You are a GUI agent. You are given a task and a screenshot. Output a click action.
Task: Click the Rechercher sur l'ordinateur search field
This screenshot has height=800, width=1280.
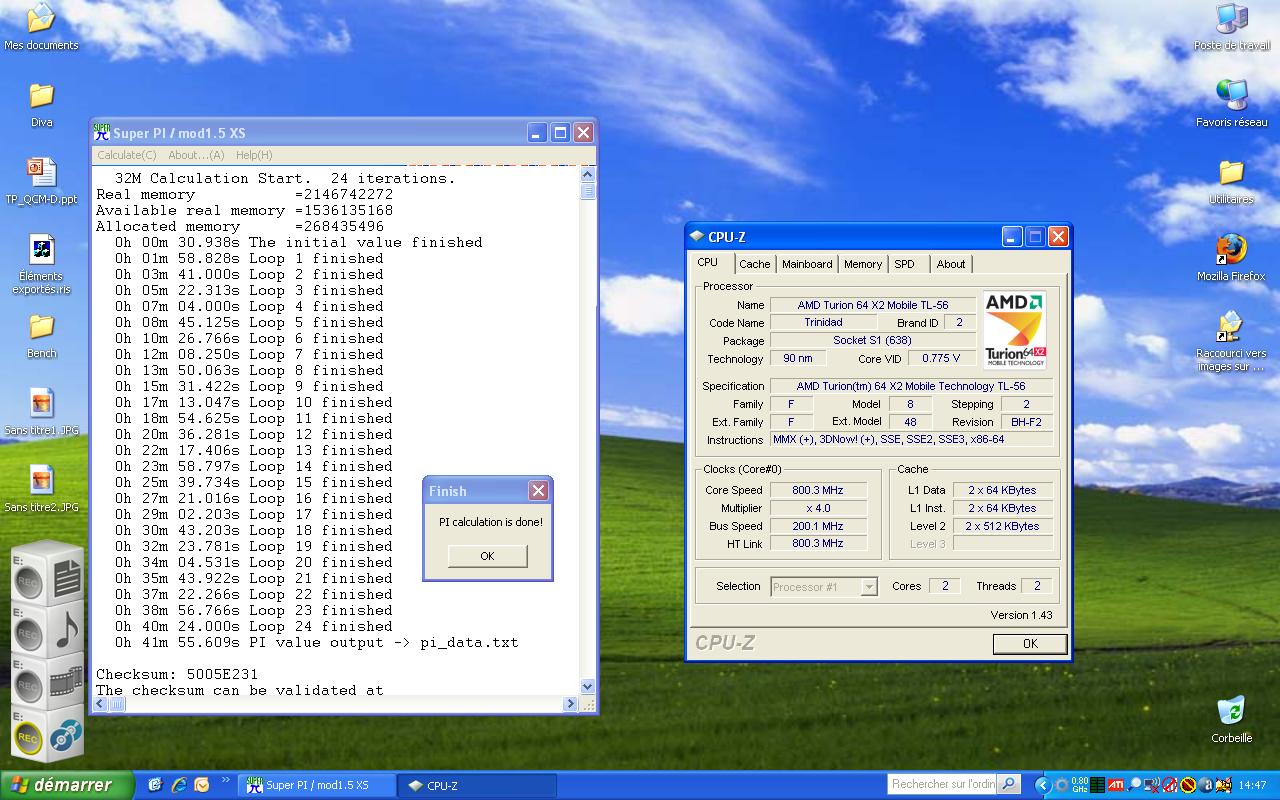pos(942,785)
